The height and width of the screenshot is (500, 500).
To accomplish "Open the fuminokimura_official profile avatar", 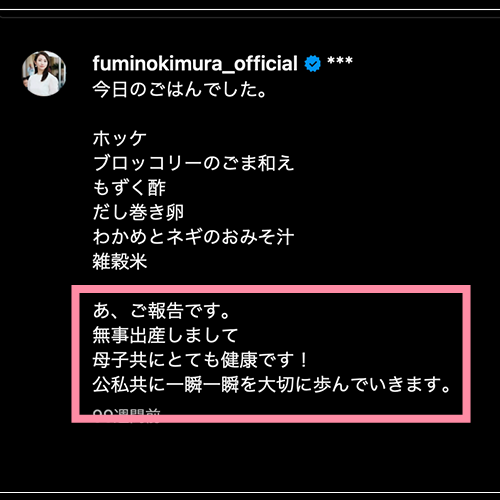I will tap(44, 73).
